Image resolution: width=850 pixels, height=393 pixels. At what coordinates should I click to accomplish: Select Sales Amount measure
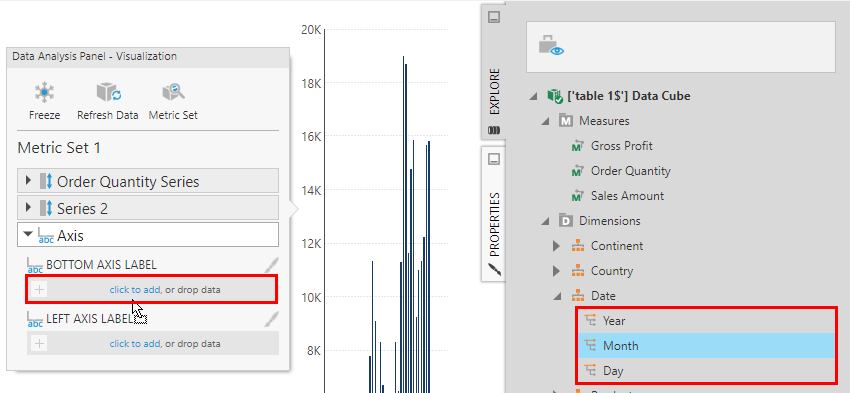pyautogui.click(x=627, y=196)
